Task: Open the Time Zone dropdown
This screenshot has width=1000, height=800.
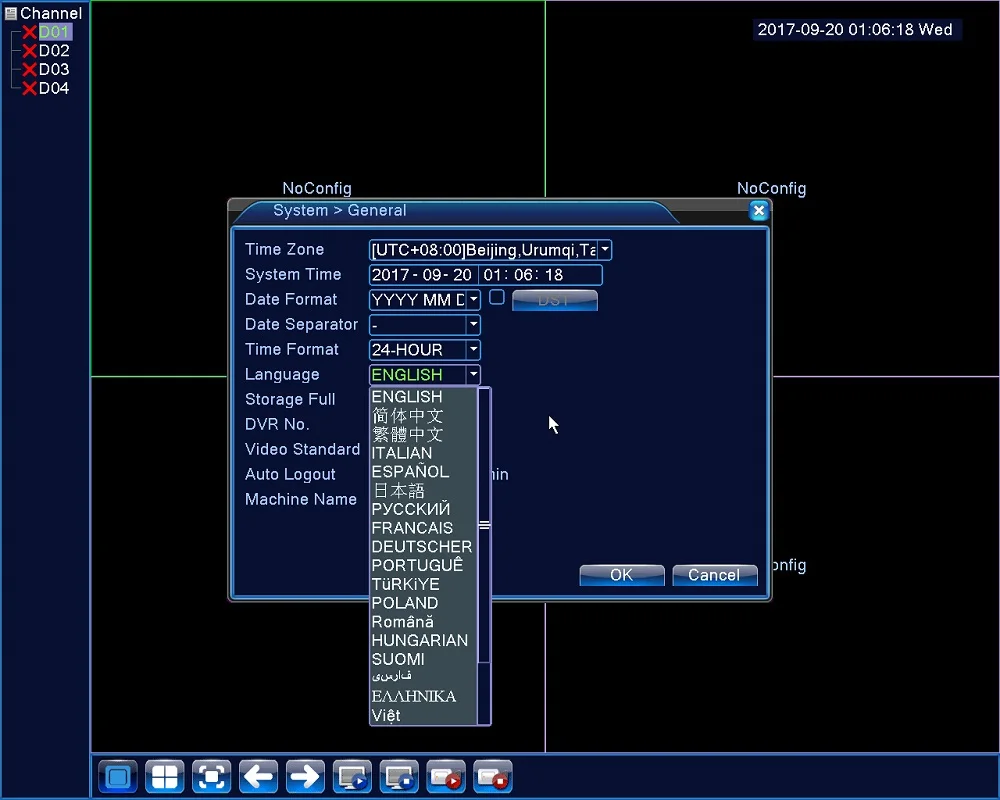Action: point(605,250)
